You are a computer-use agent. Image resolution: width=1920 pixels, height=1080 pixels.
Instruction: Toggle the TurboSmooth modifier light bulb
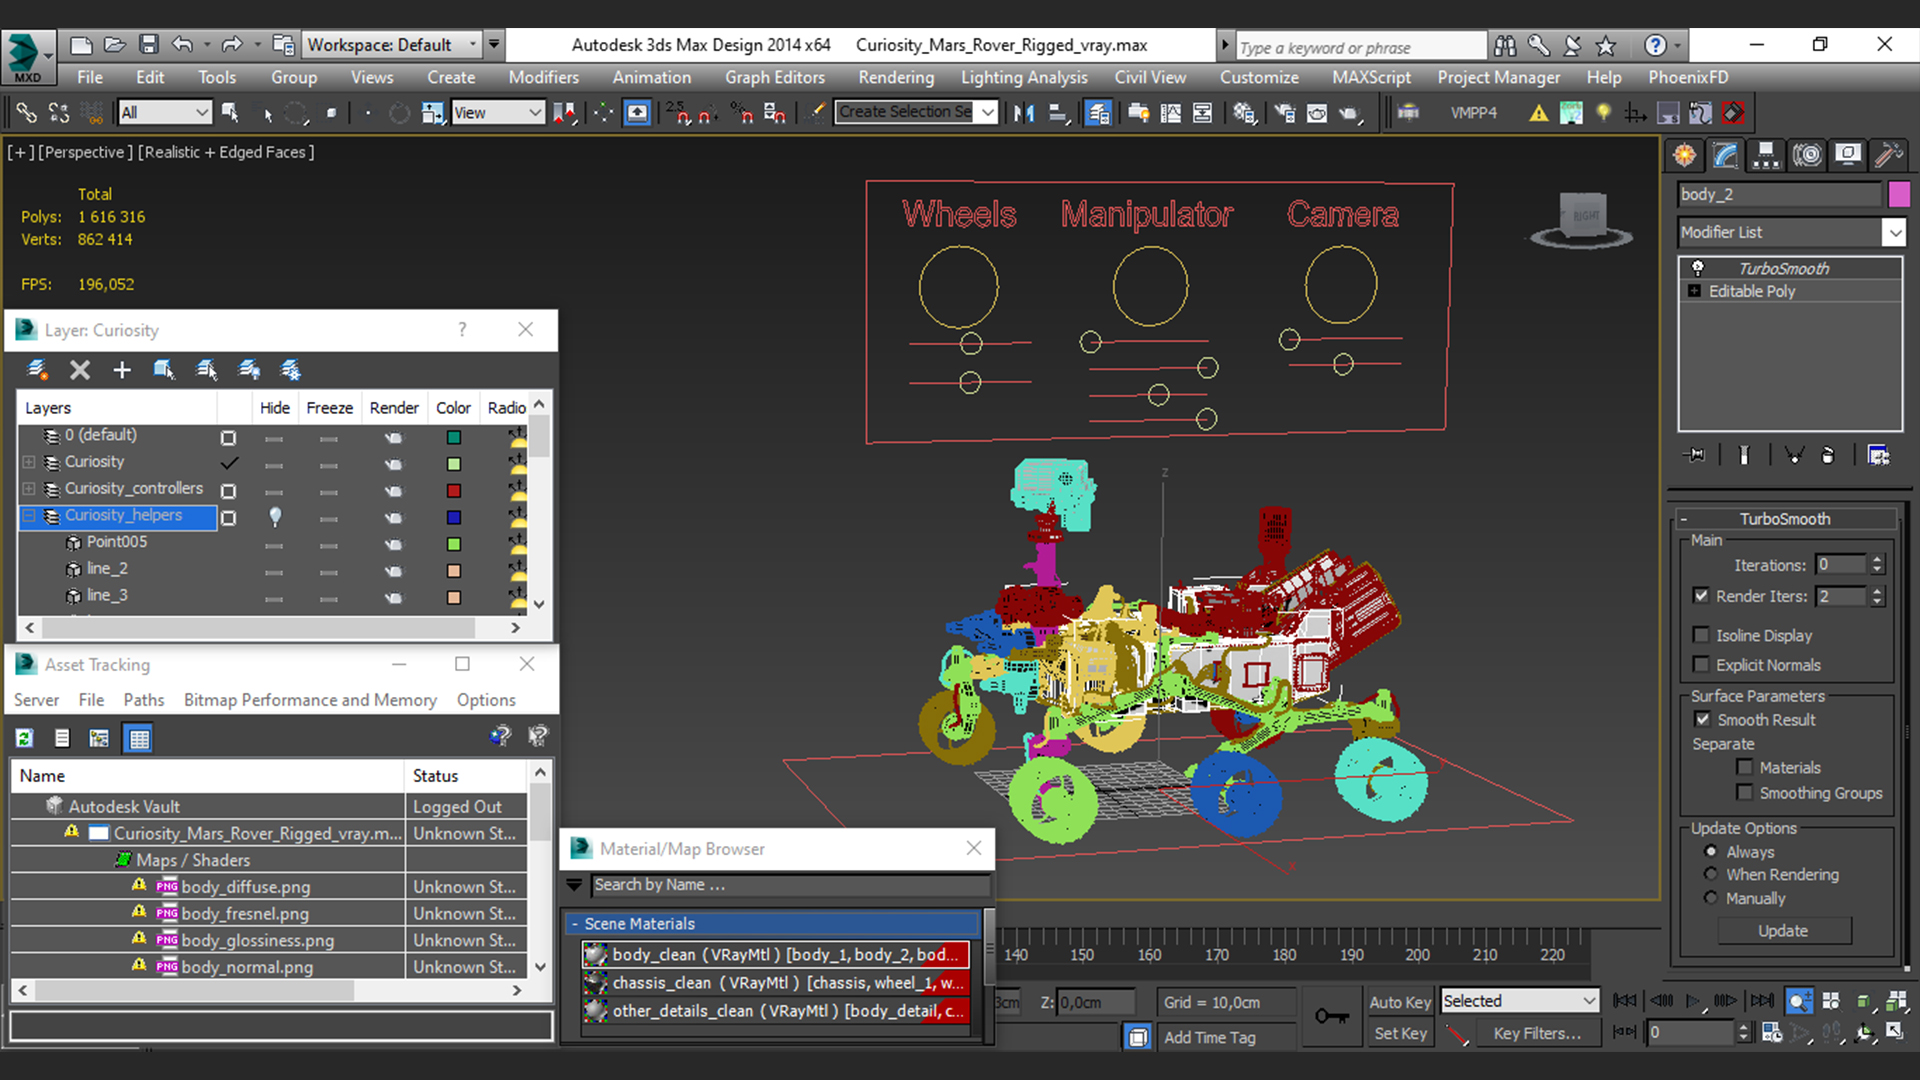(x=1697, y=268)
